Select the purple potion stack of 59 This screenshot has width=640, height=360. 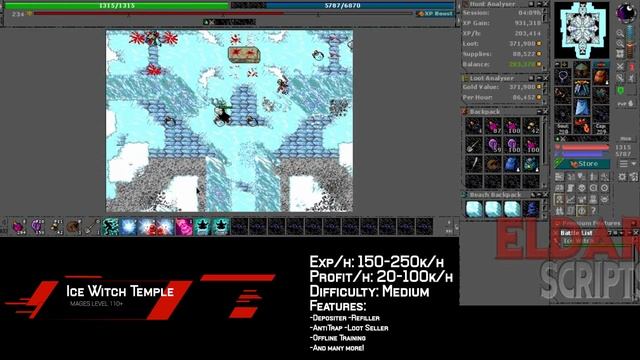pyautogui.click(x=493, y=145)
